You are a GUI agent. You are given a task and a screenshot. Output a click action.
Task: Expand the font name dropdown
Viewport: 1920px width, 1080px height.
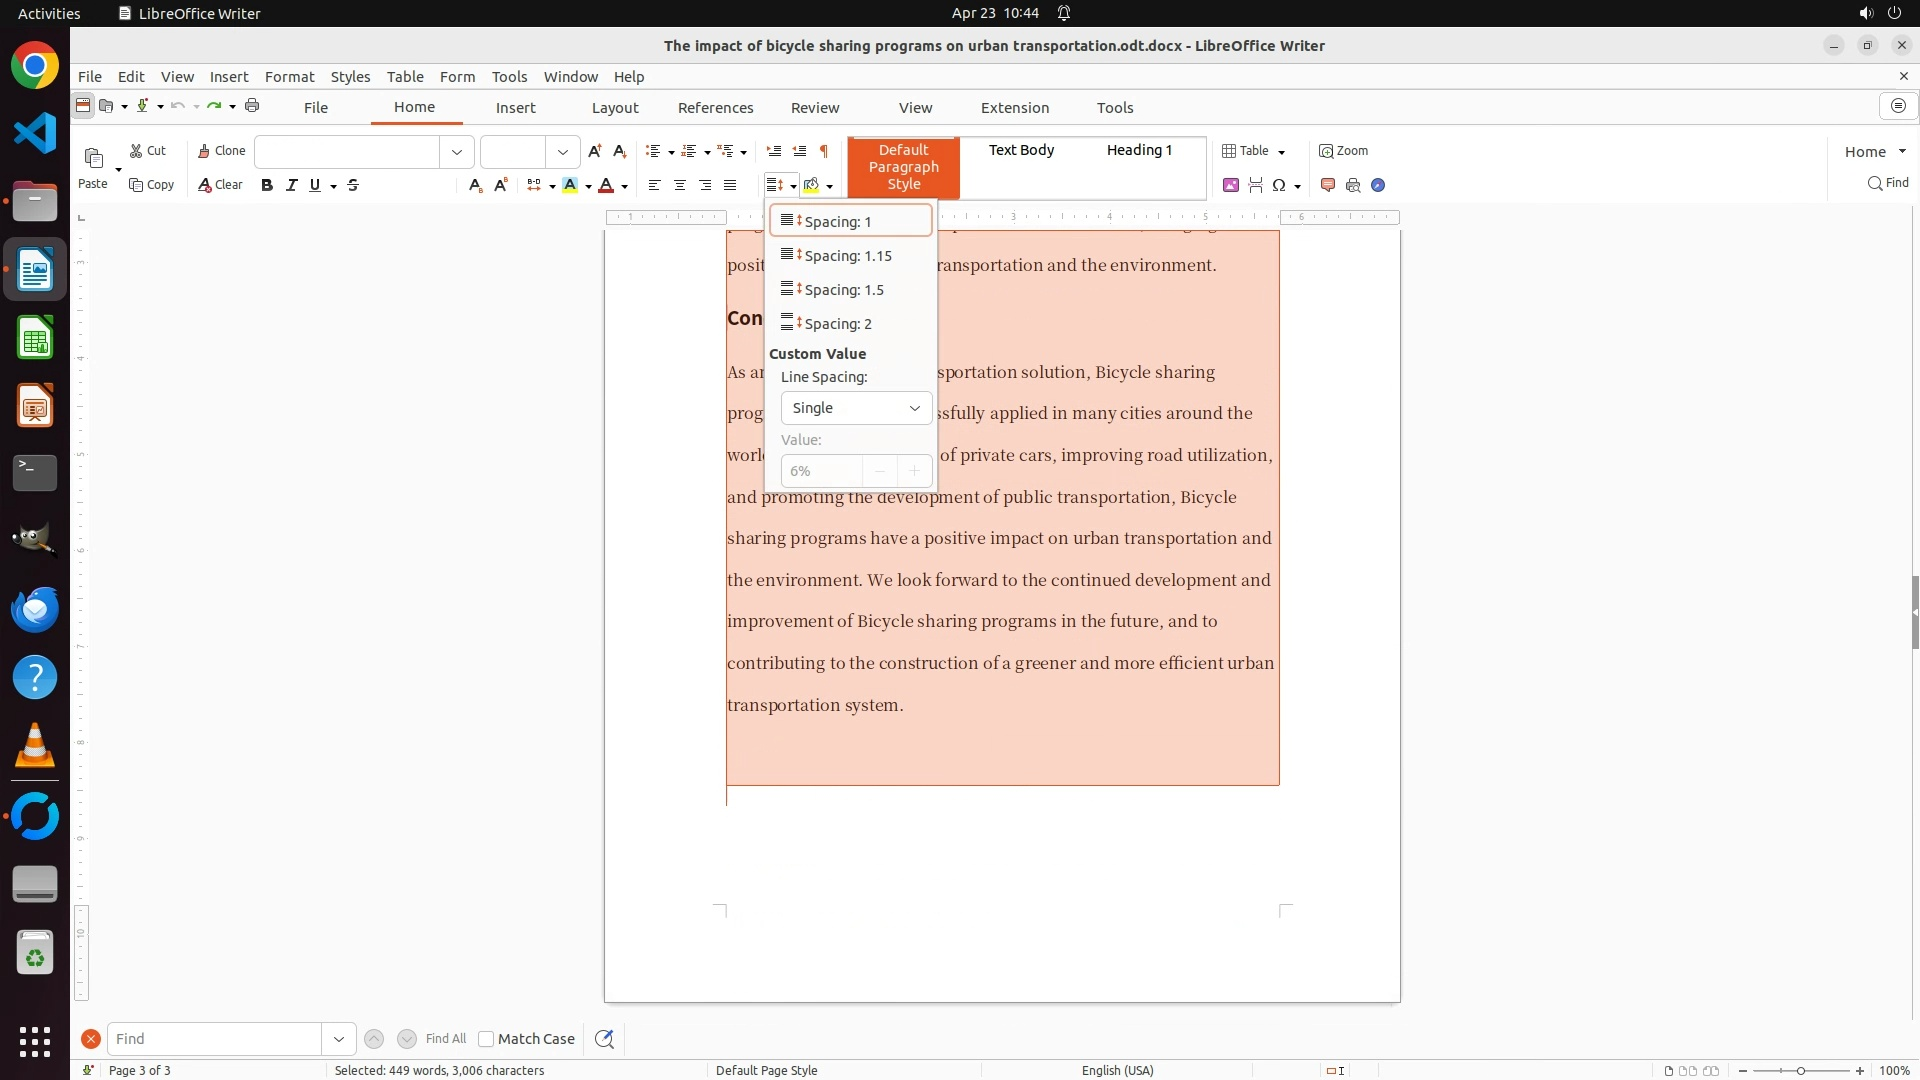pos(457,152)
